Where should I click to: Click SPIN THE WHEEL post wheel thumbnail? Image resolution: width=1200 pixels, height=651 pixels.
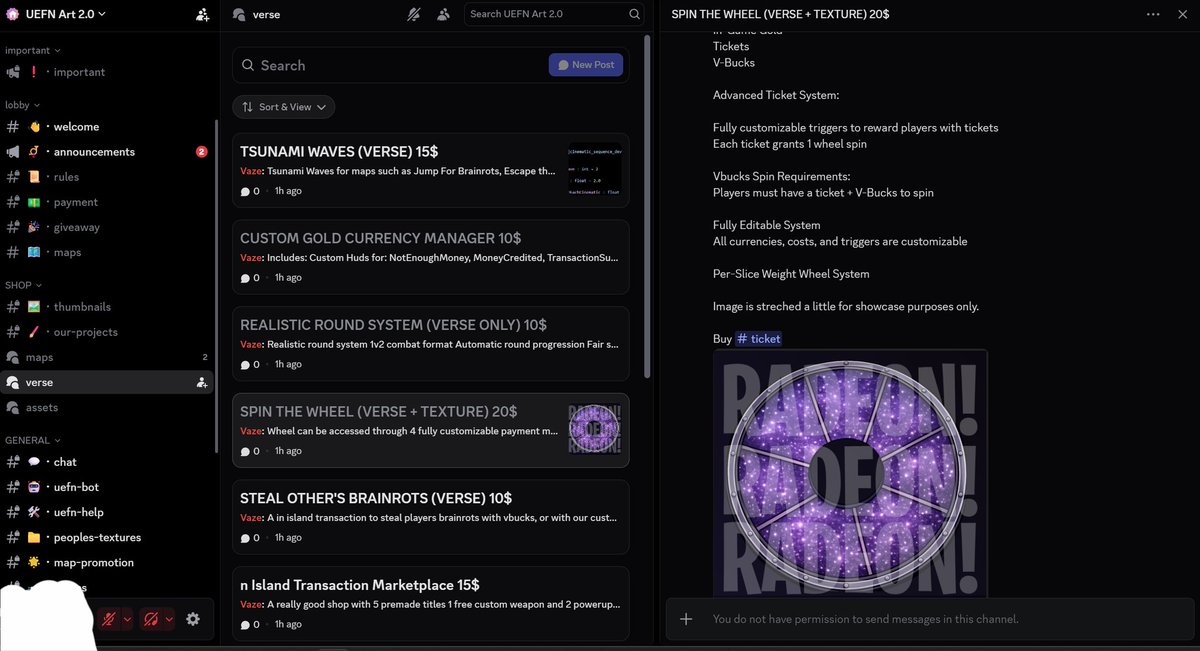click(594, 430)
